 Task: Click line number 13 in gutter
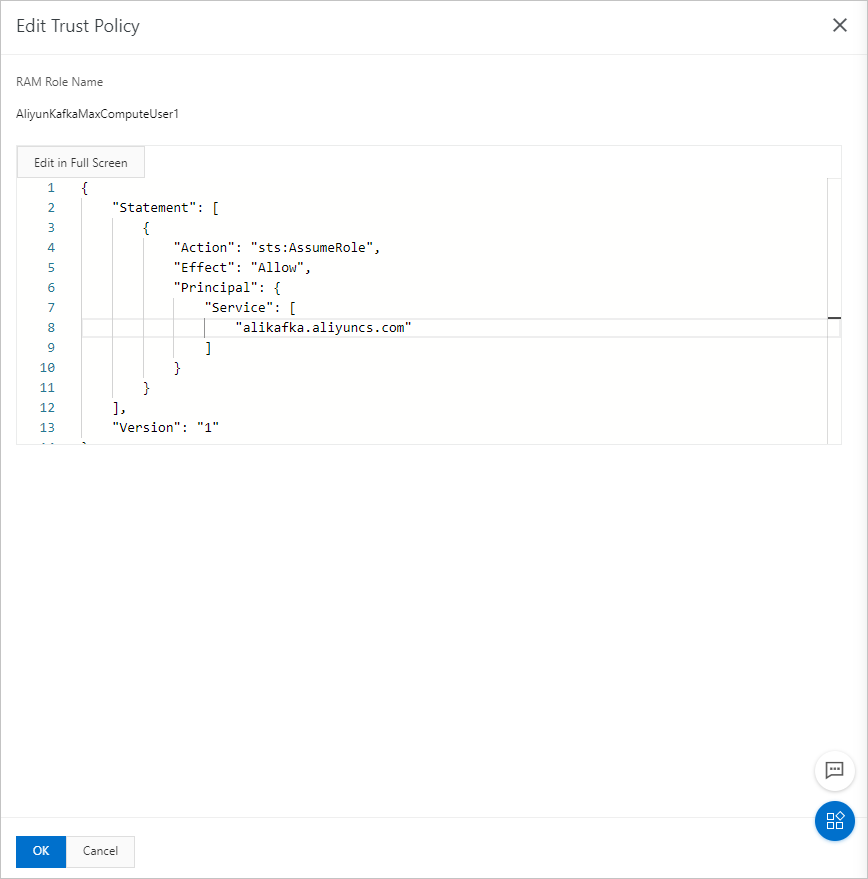click(x=47, y=428)
